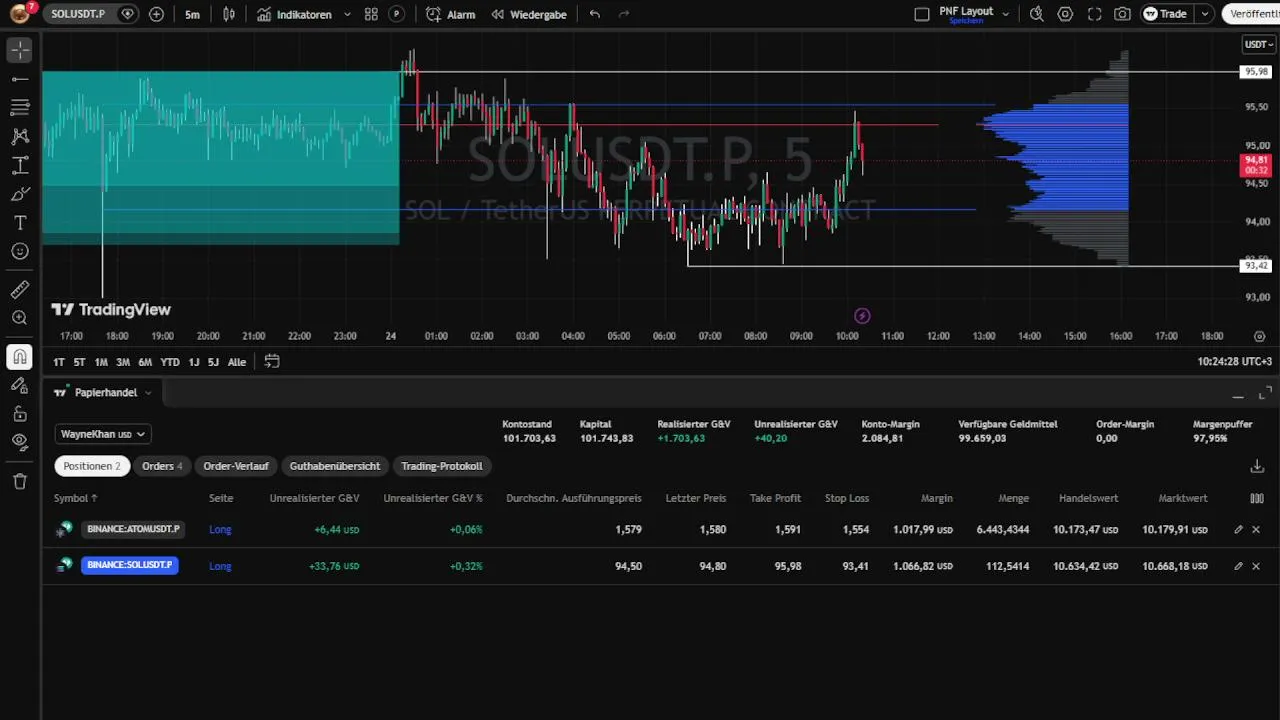
Task: Open the table column settings icon
Action: pyautogui.click(x=1257, y=498)
